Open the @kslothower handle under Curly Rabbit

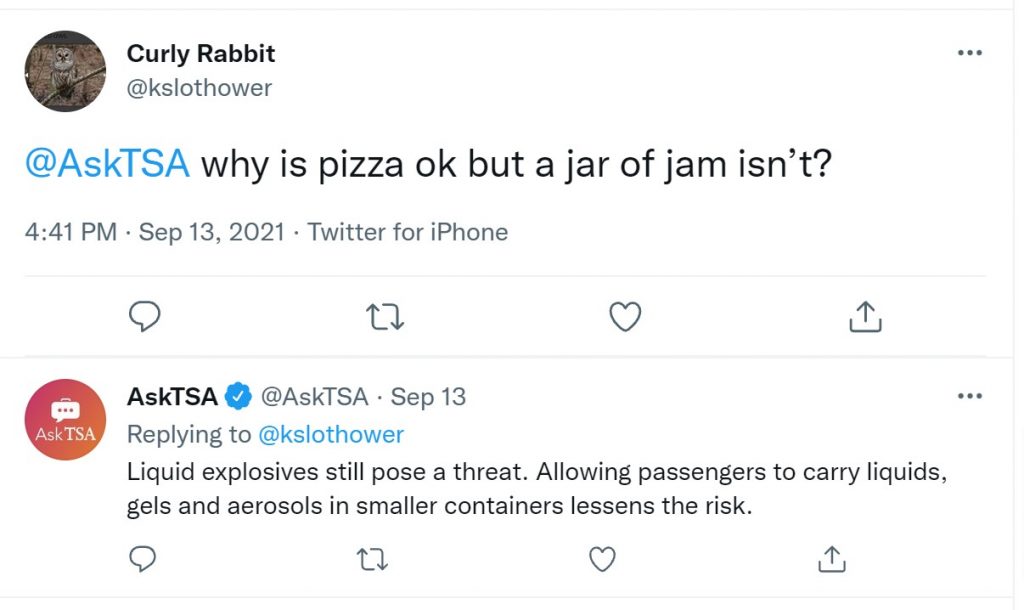(199, 88)
